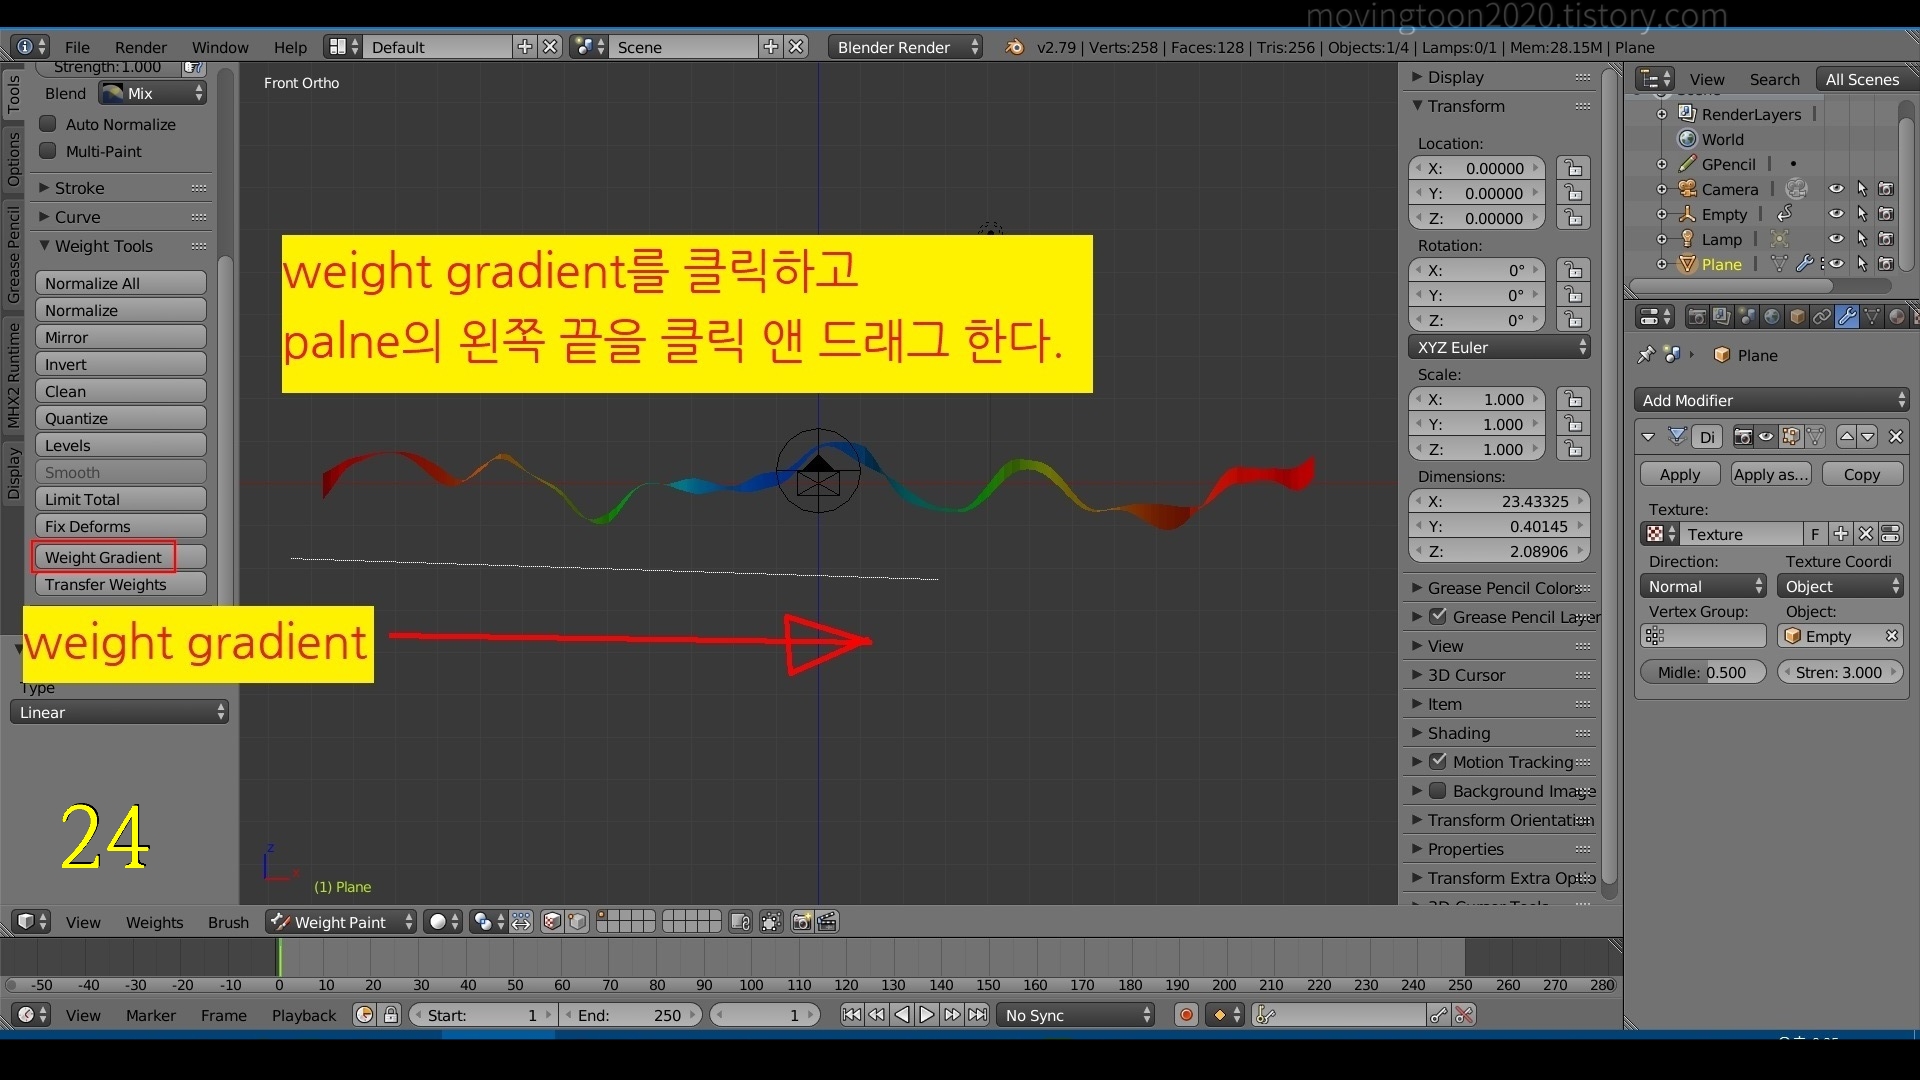
Task: Open the Help menu
Action: [x=290, y=47]
